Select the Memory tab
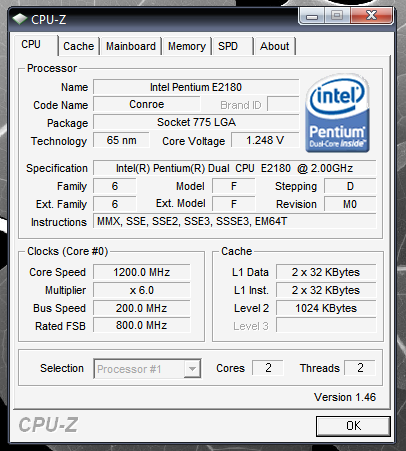The image size is (406, 451). point(187,46)
